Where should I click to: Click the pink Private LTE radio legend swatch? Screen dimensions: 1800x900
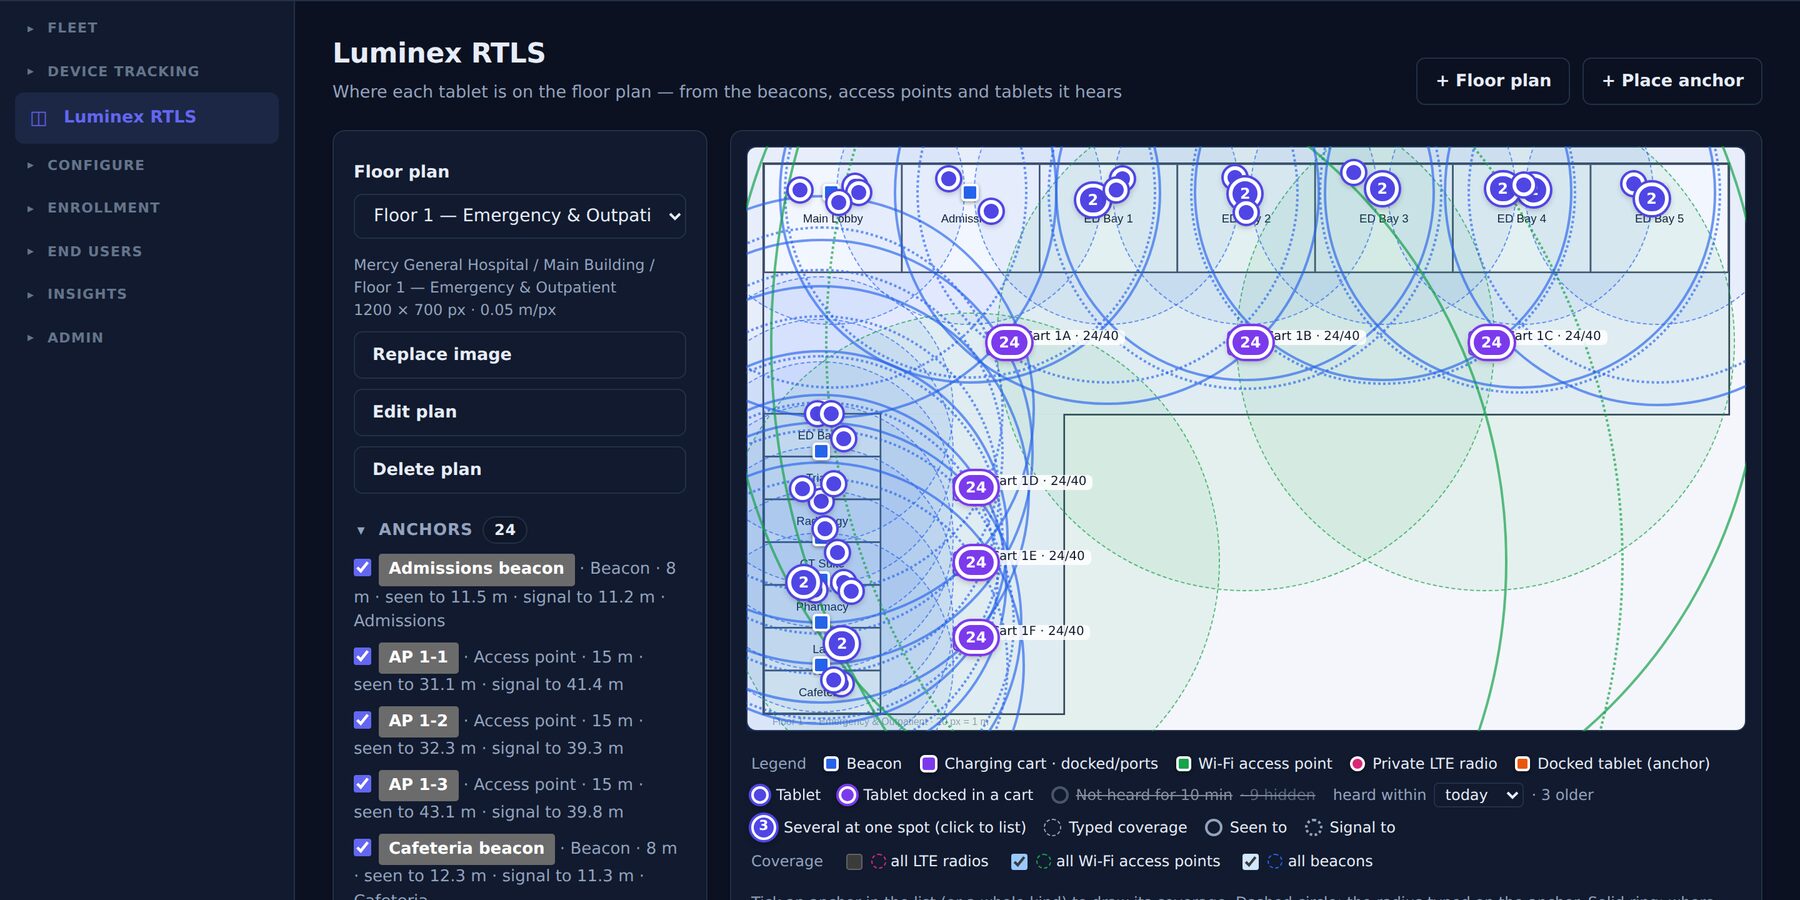pos(1357,764)
